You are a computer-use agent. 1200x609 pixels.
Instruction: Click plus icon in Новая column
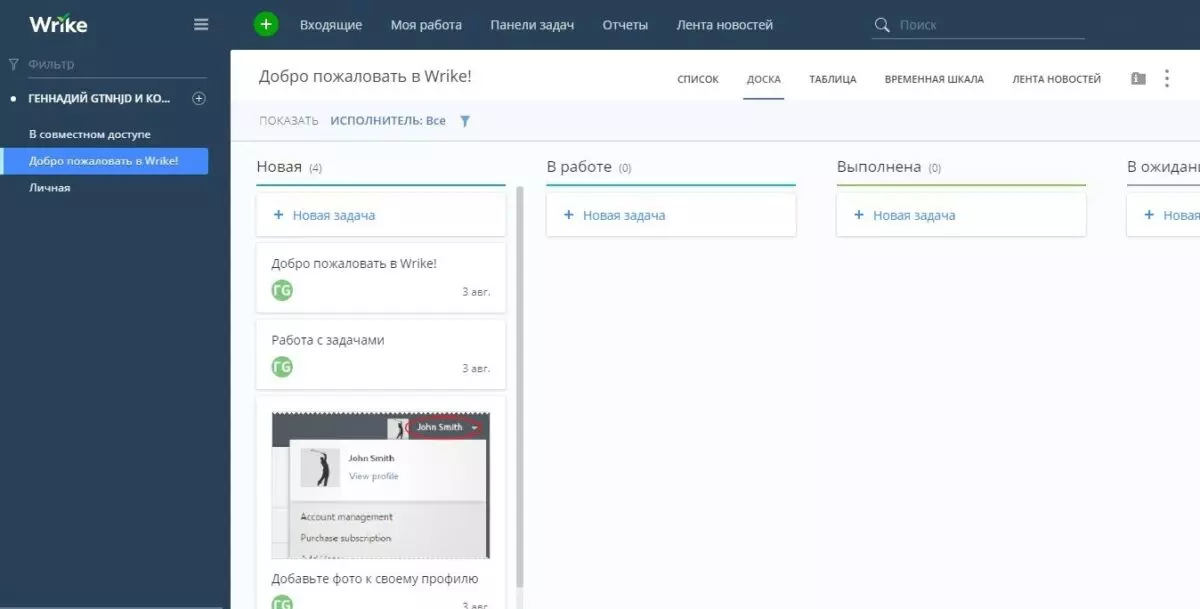point(278,215)
